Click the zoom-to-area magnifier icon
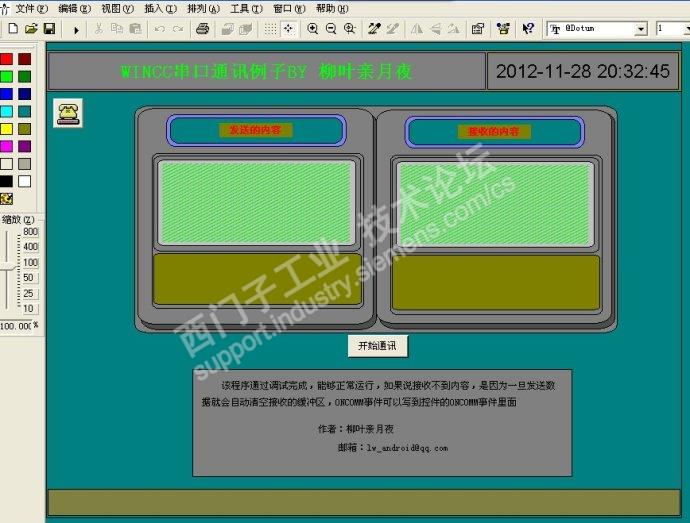The image size is (690, 523). 350,29
